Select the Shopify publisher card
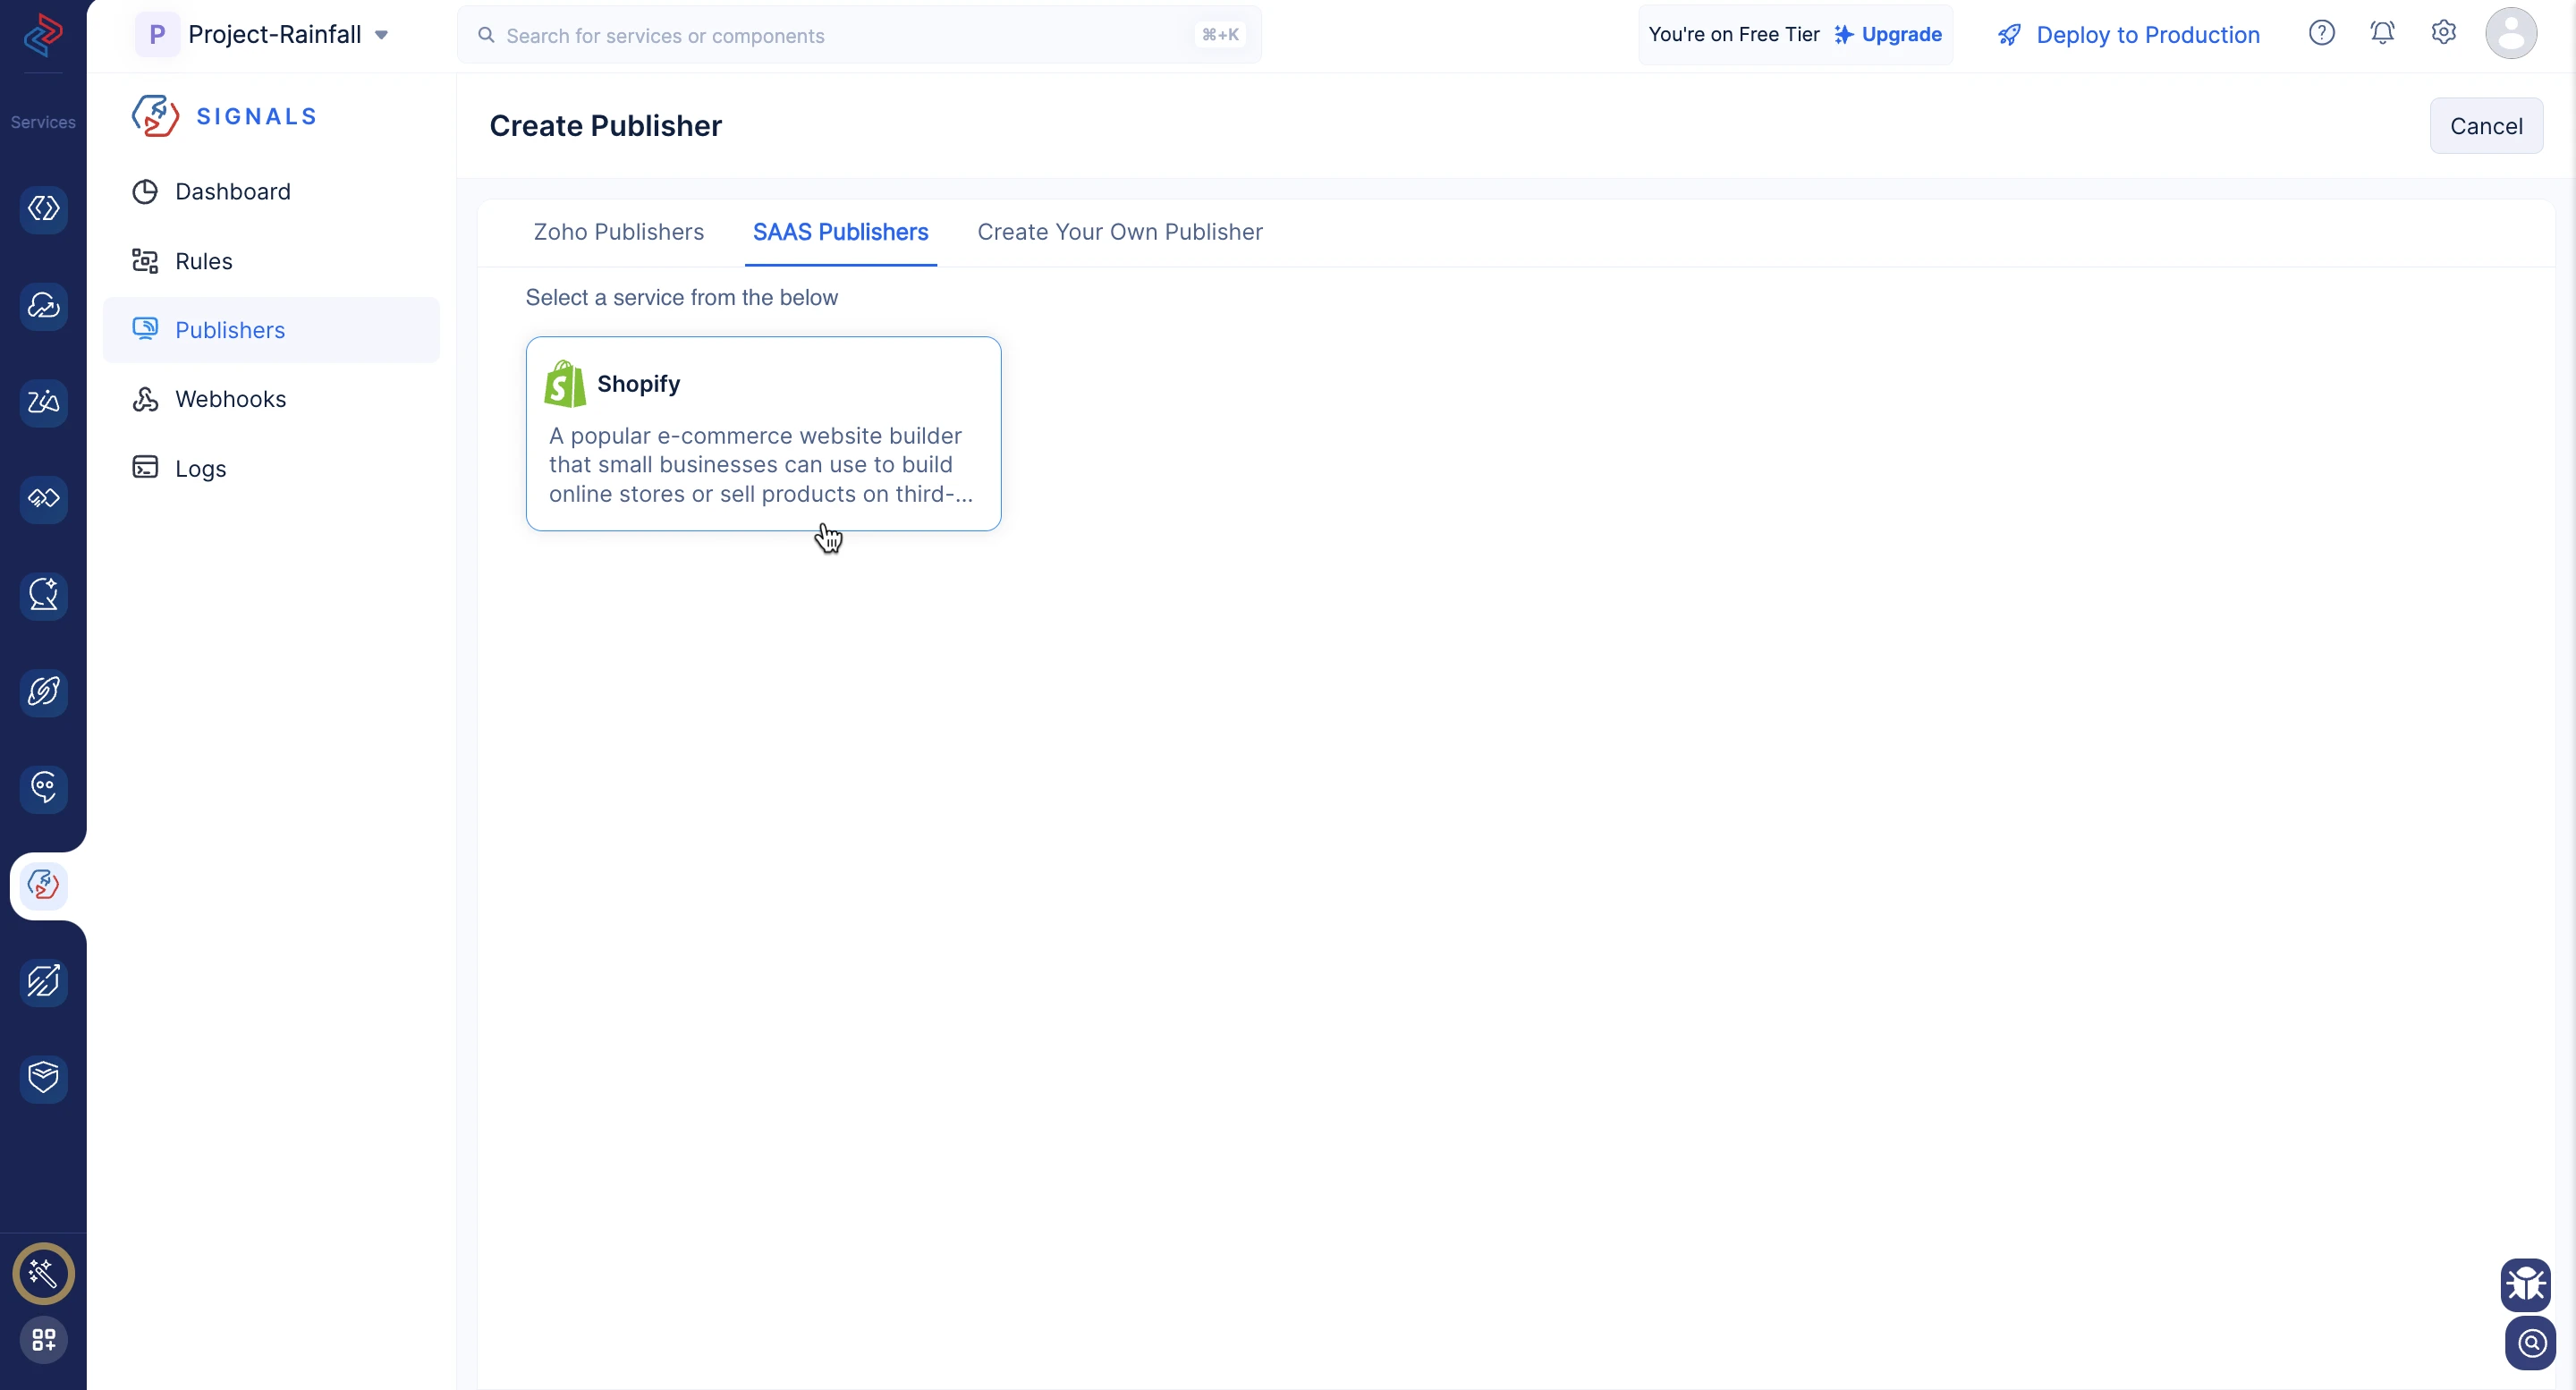Viewport: 2576px width, 1390px height. 763,434
